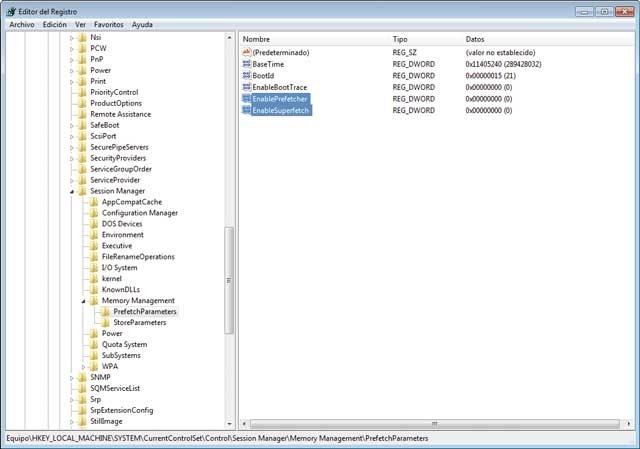
Task: Click the PrefetchParameters folder icon
Action: coord(105,312)
